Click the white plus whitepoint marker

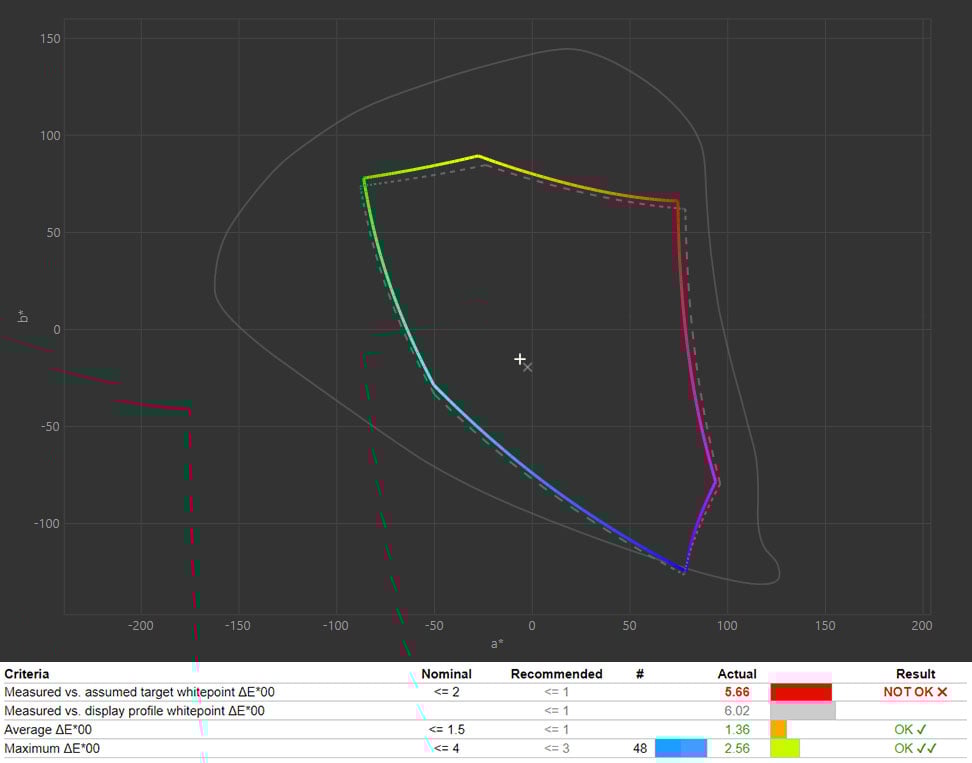coord(520,359)
